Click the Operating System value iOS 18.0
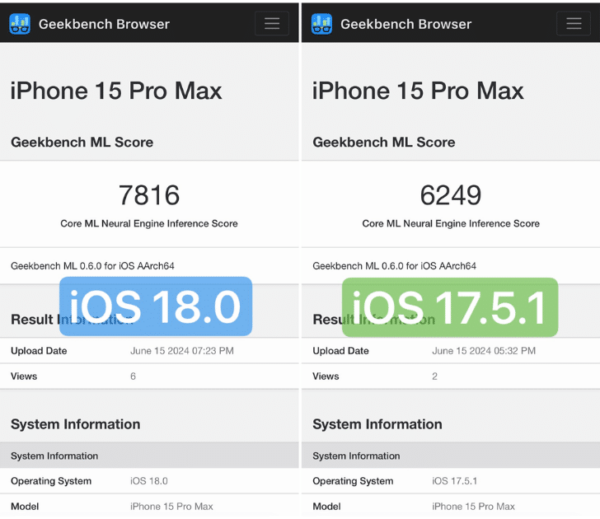 click(x=151, y=481)
